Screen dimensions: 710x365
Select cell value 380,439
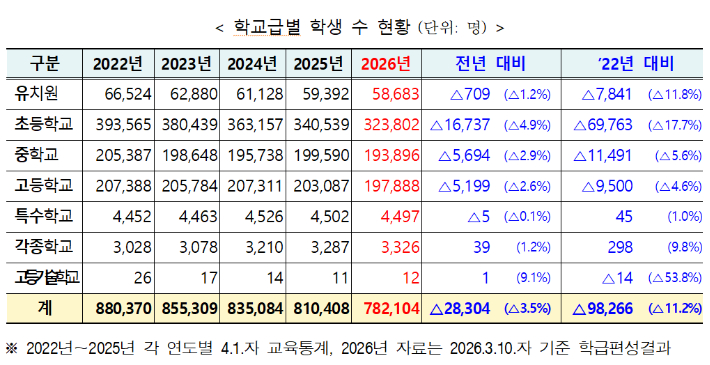[x=190, y=125]
